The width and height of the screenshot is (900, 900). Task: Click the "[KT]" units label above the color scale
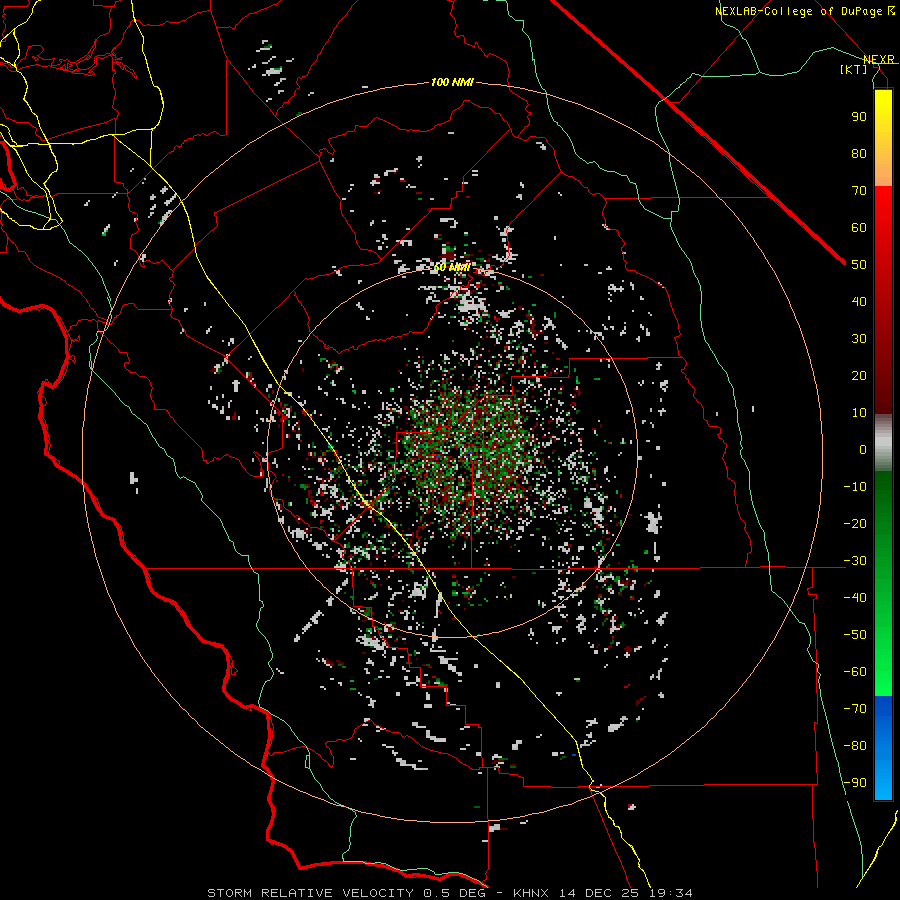point(854,69)
